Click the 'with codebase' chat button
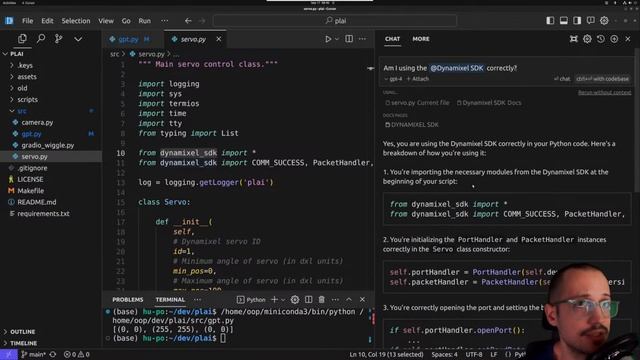640x360 pixels. [x=602, y=79]
